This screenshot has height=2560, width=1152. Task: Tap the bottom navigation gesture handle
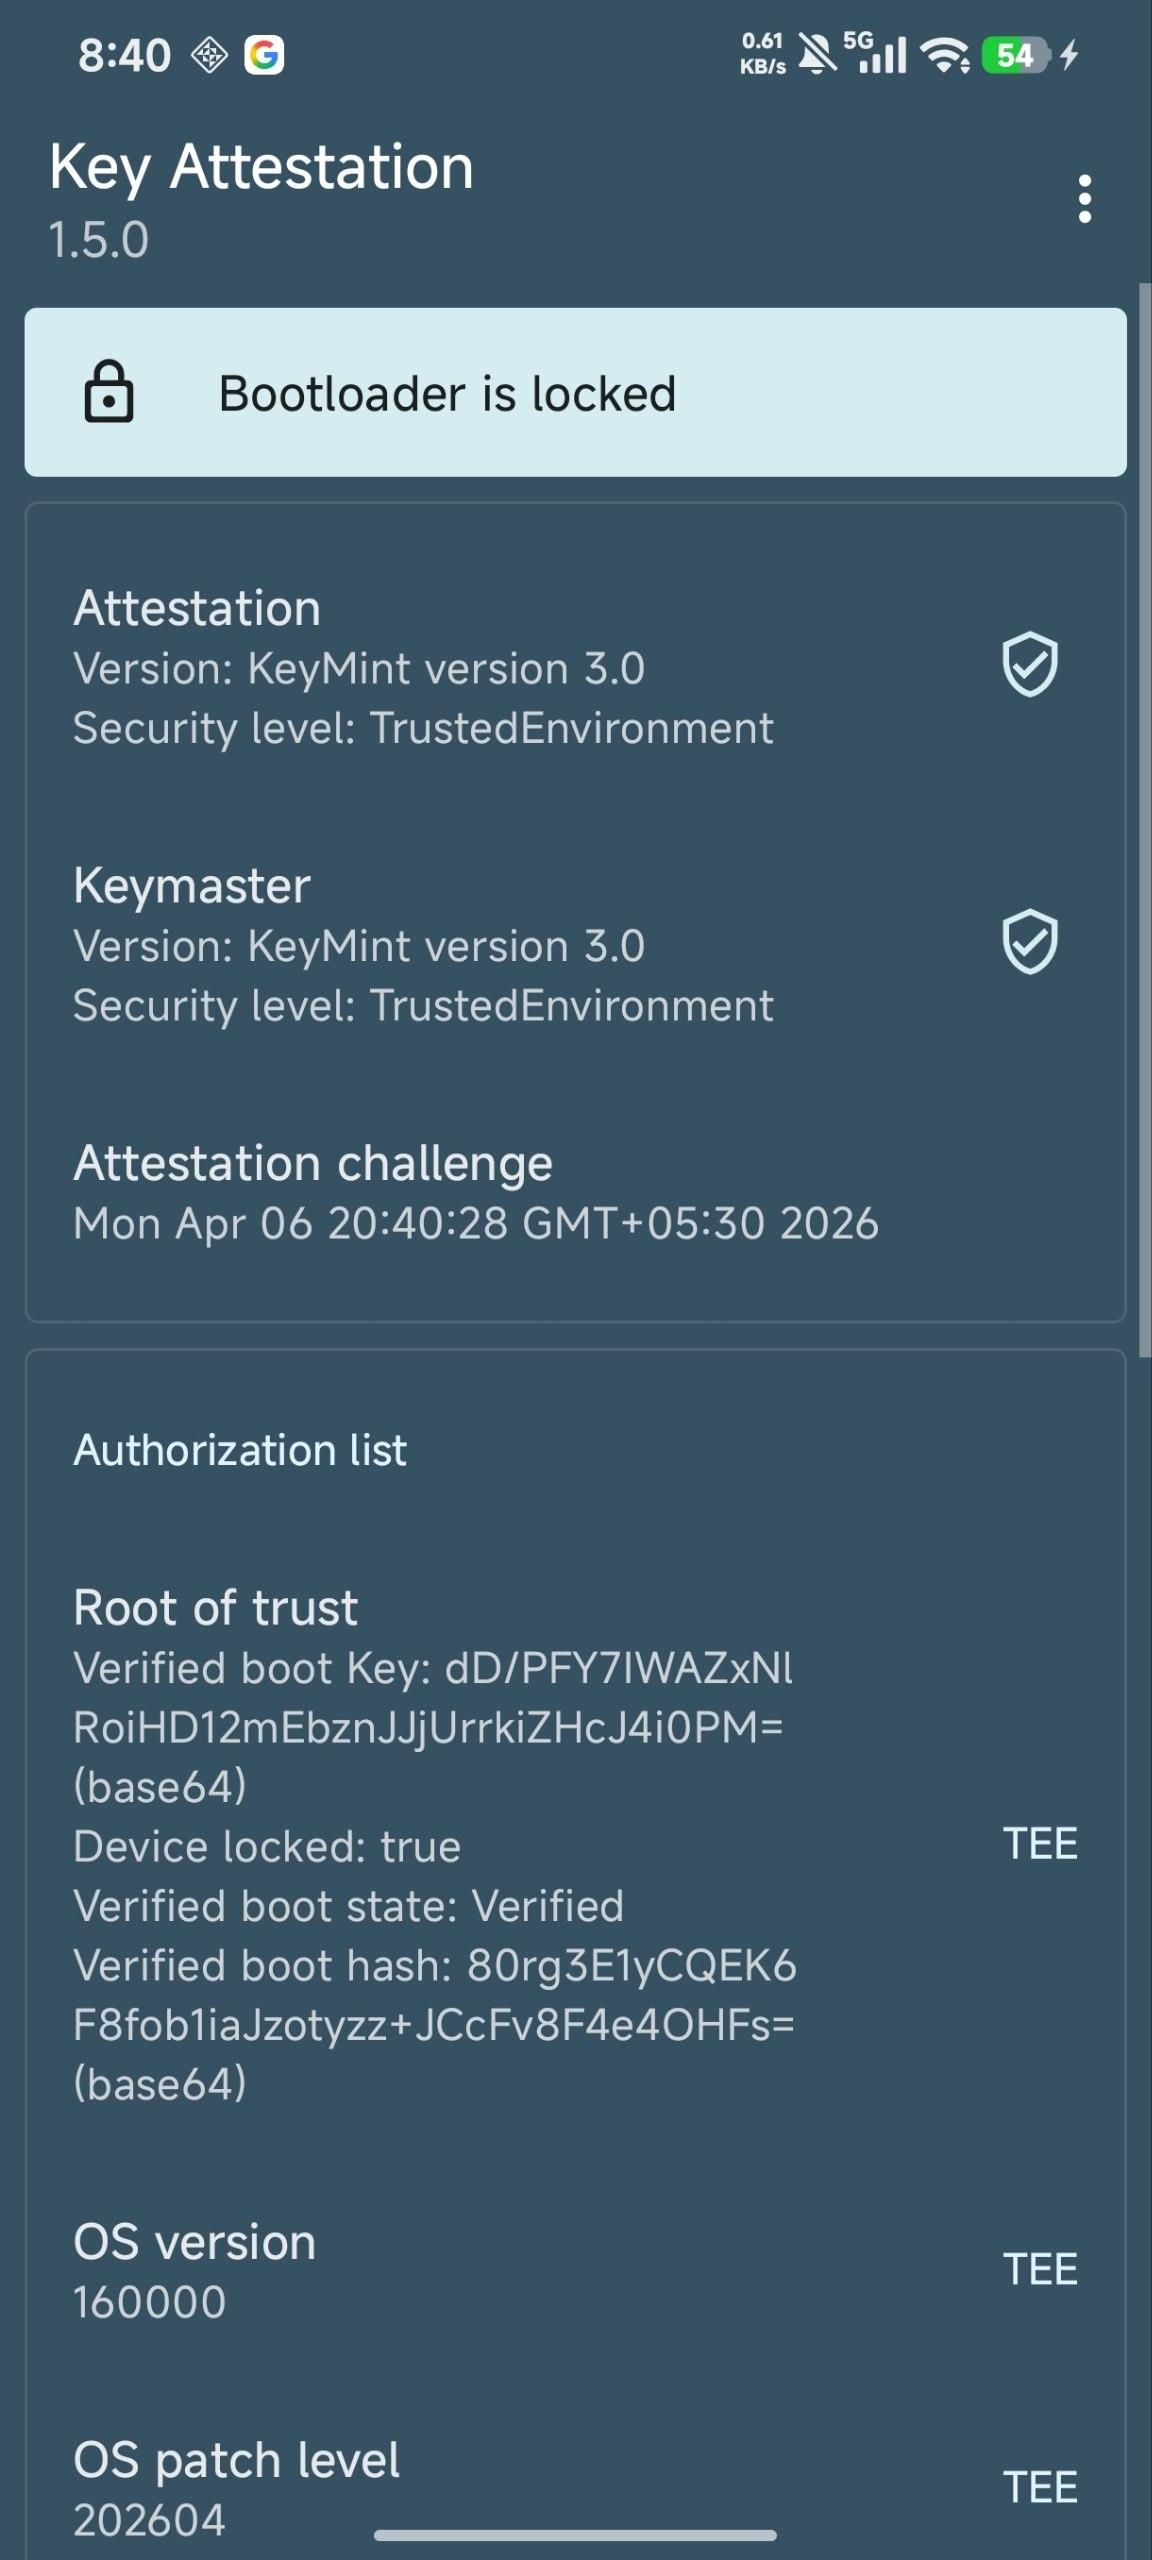tap(575, 2535)
